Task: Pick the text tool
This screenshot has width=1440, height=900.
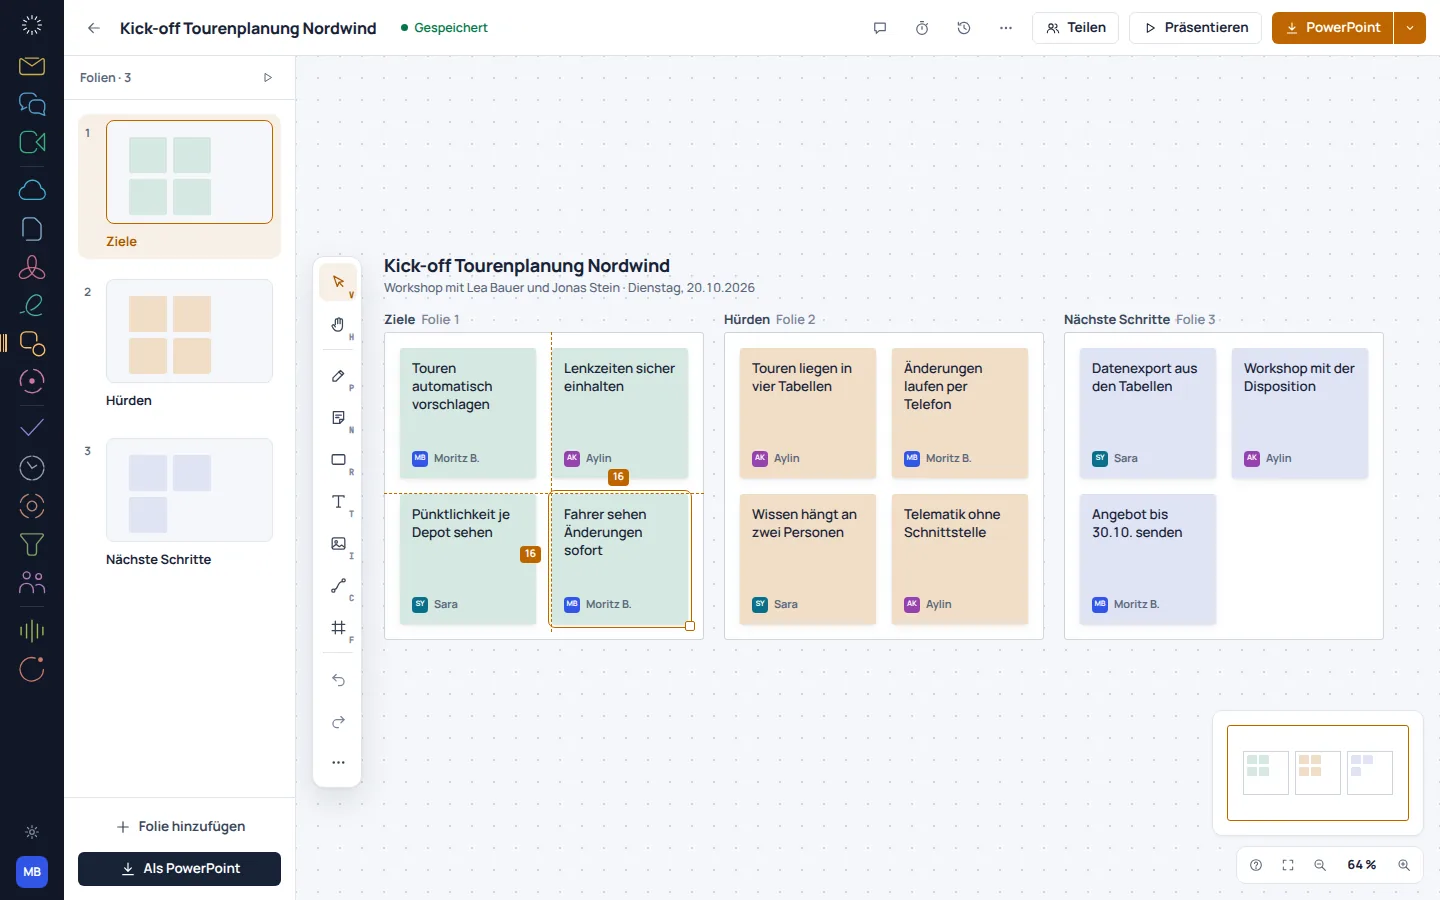Action: (338, 502)
